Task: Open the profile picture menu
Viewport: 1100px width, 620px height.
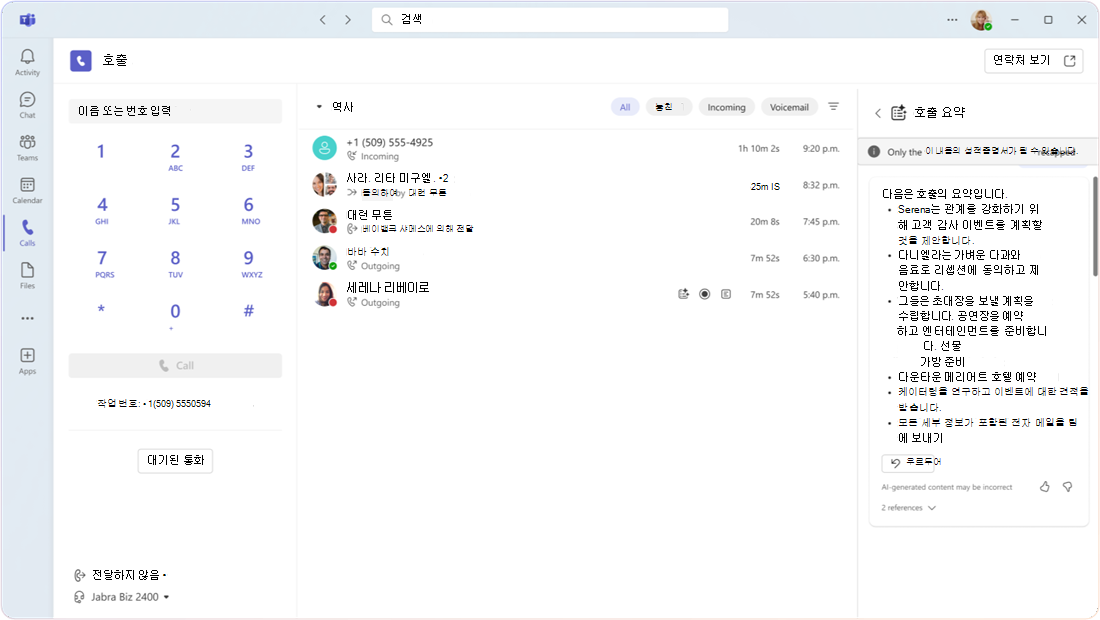Action: click(x=981, y=20)
